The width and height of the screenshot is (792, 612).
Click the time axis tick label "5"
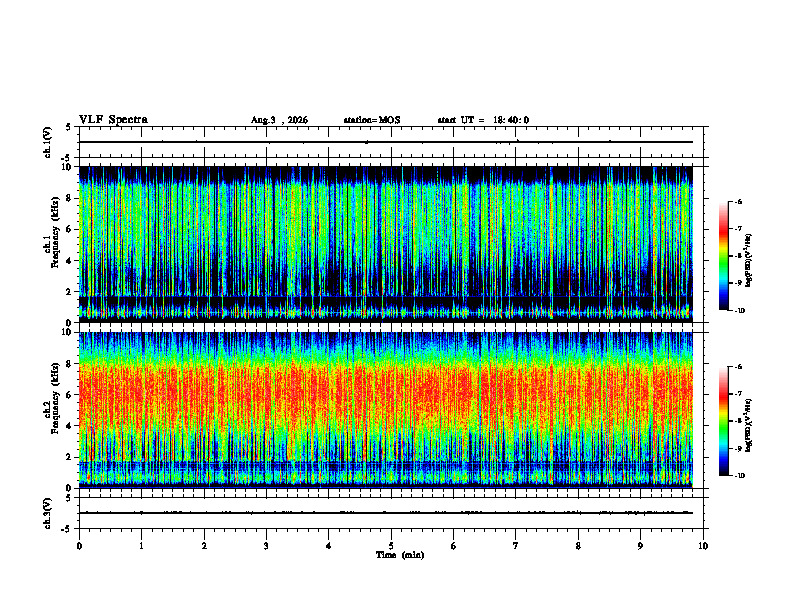point(391,546)
